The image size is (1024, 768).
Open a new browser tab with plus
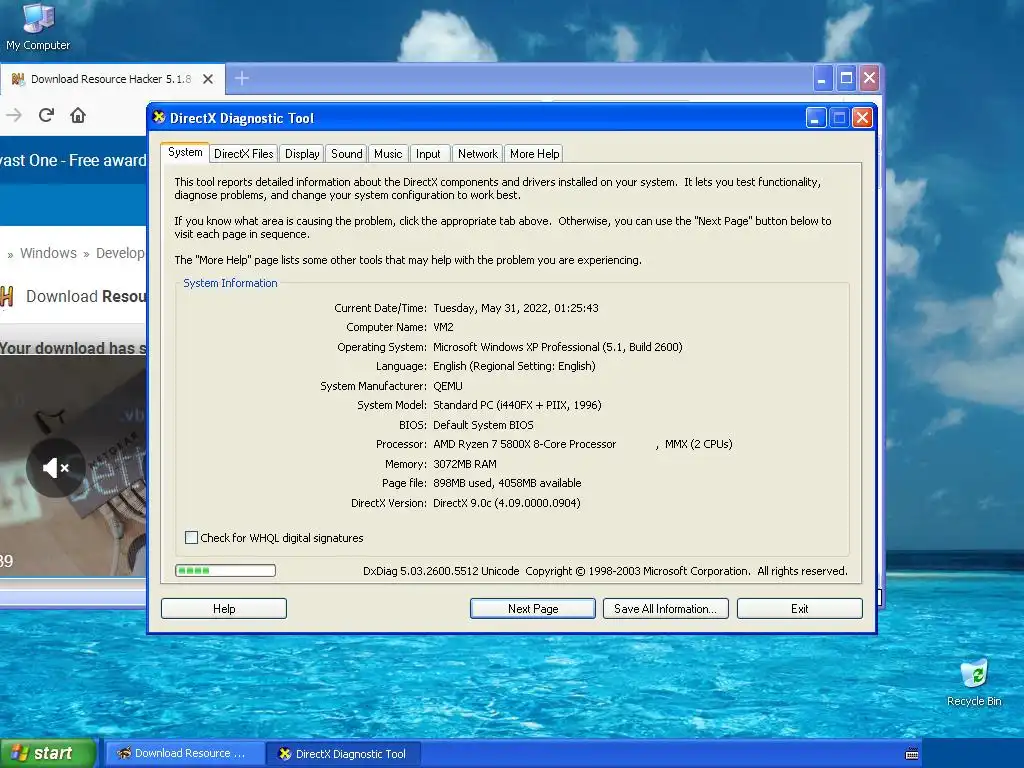point(242,78)
